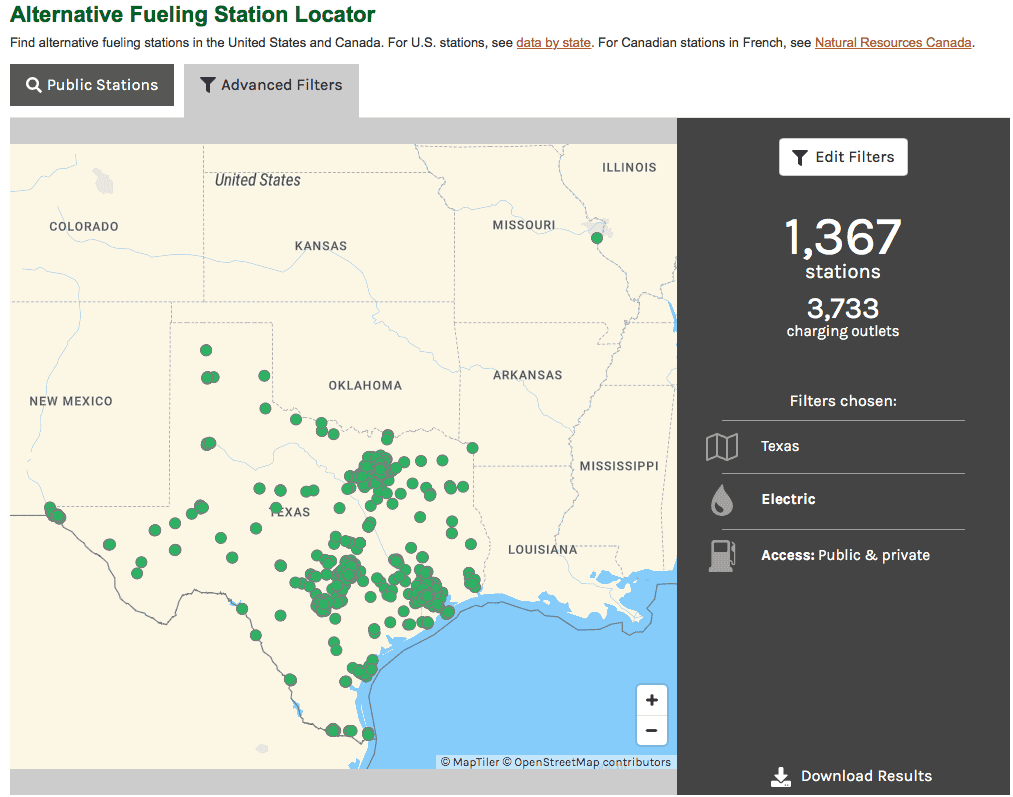Click the magnifier icon on Public Stations
The width and height of the screenshot is (1013, 797).
(x=34, y=85)
